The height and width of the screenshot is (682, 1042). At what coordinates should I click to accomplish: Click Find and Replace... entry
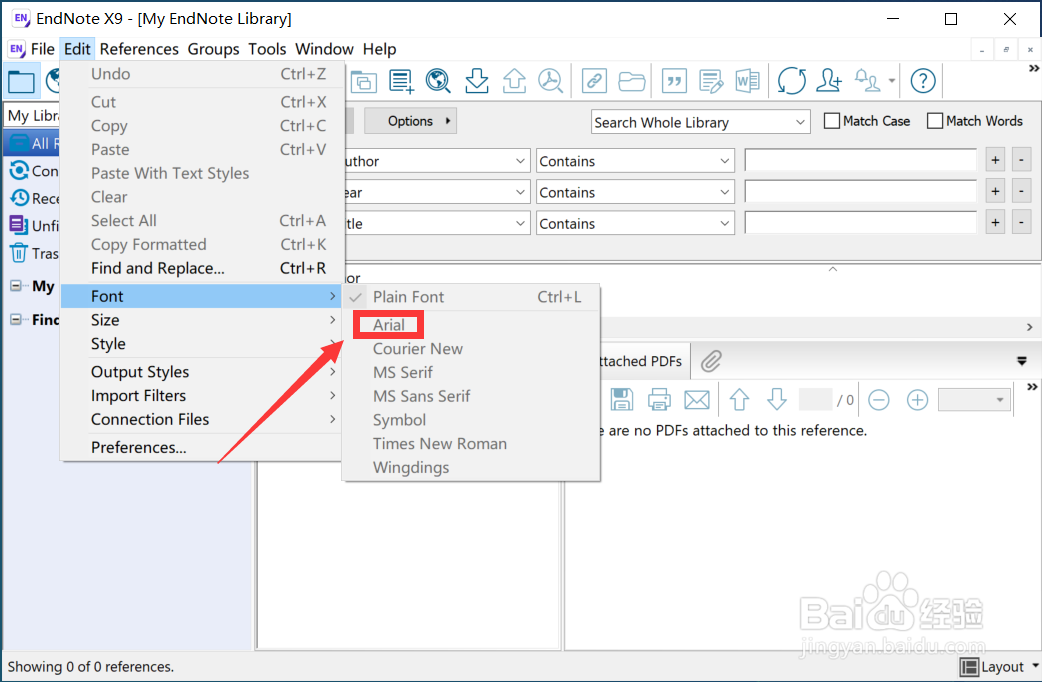pyautogui.click(x=202, y=268)
